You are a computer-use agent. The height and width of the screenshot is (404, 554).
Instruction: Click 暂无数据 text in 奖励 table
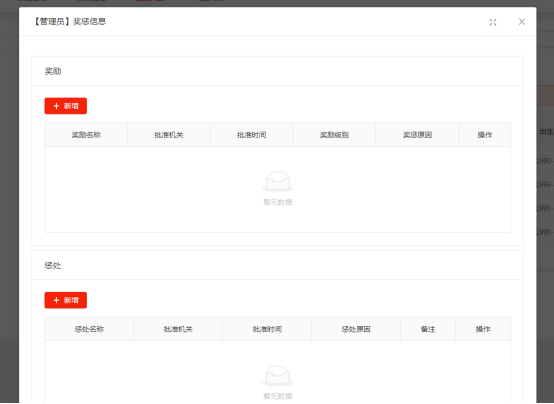point(278,202)
